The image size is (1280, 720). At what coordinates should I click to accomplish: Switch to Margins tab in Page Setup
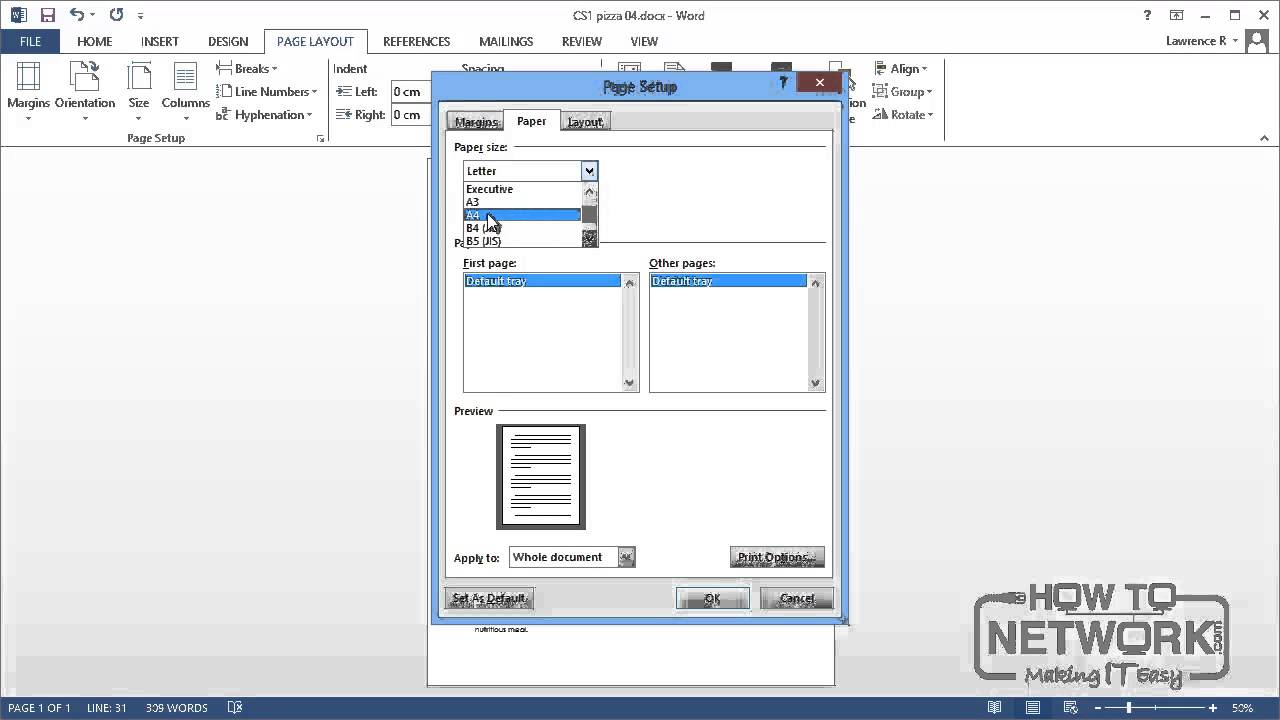[475, 122]
